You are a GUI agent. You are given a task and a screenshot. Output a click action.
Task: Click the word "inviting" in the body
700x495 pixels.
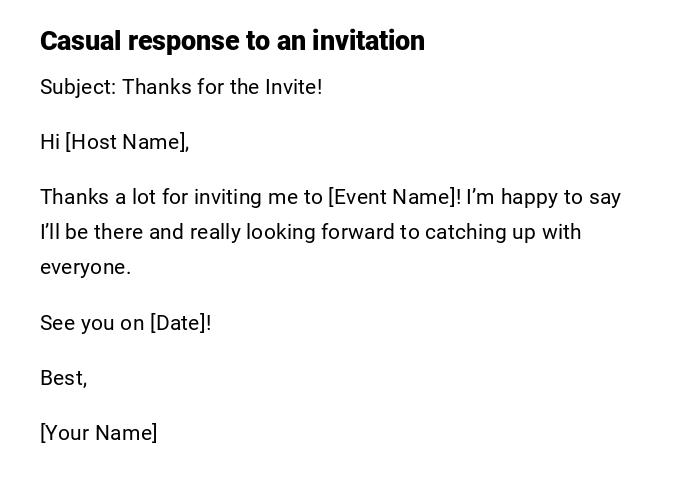tap(227, 197)
